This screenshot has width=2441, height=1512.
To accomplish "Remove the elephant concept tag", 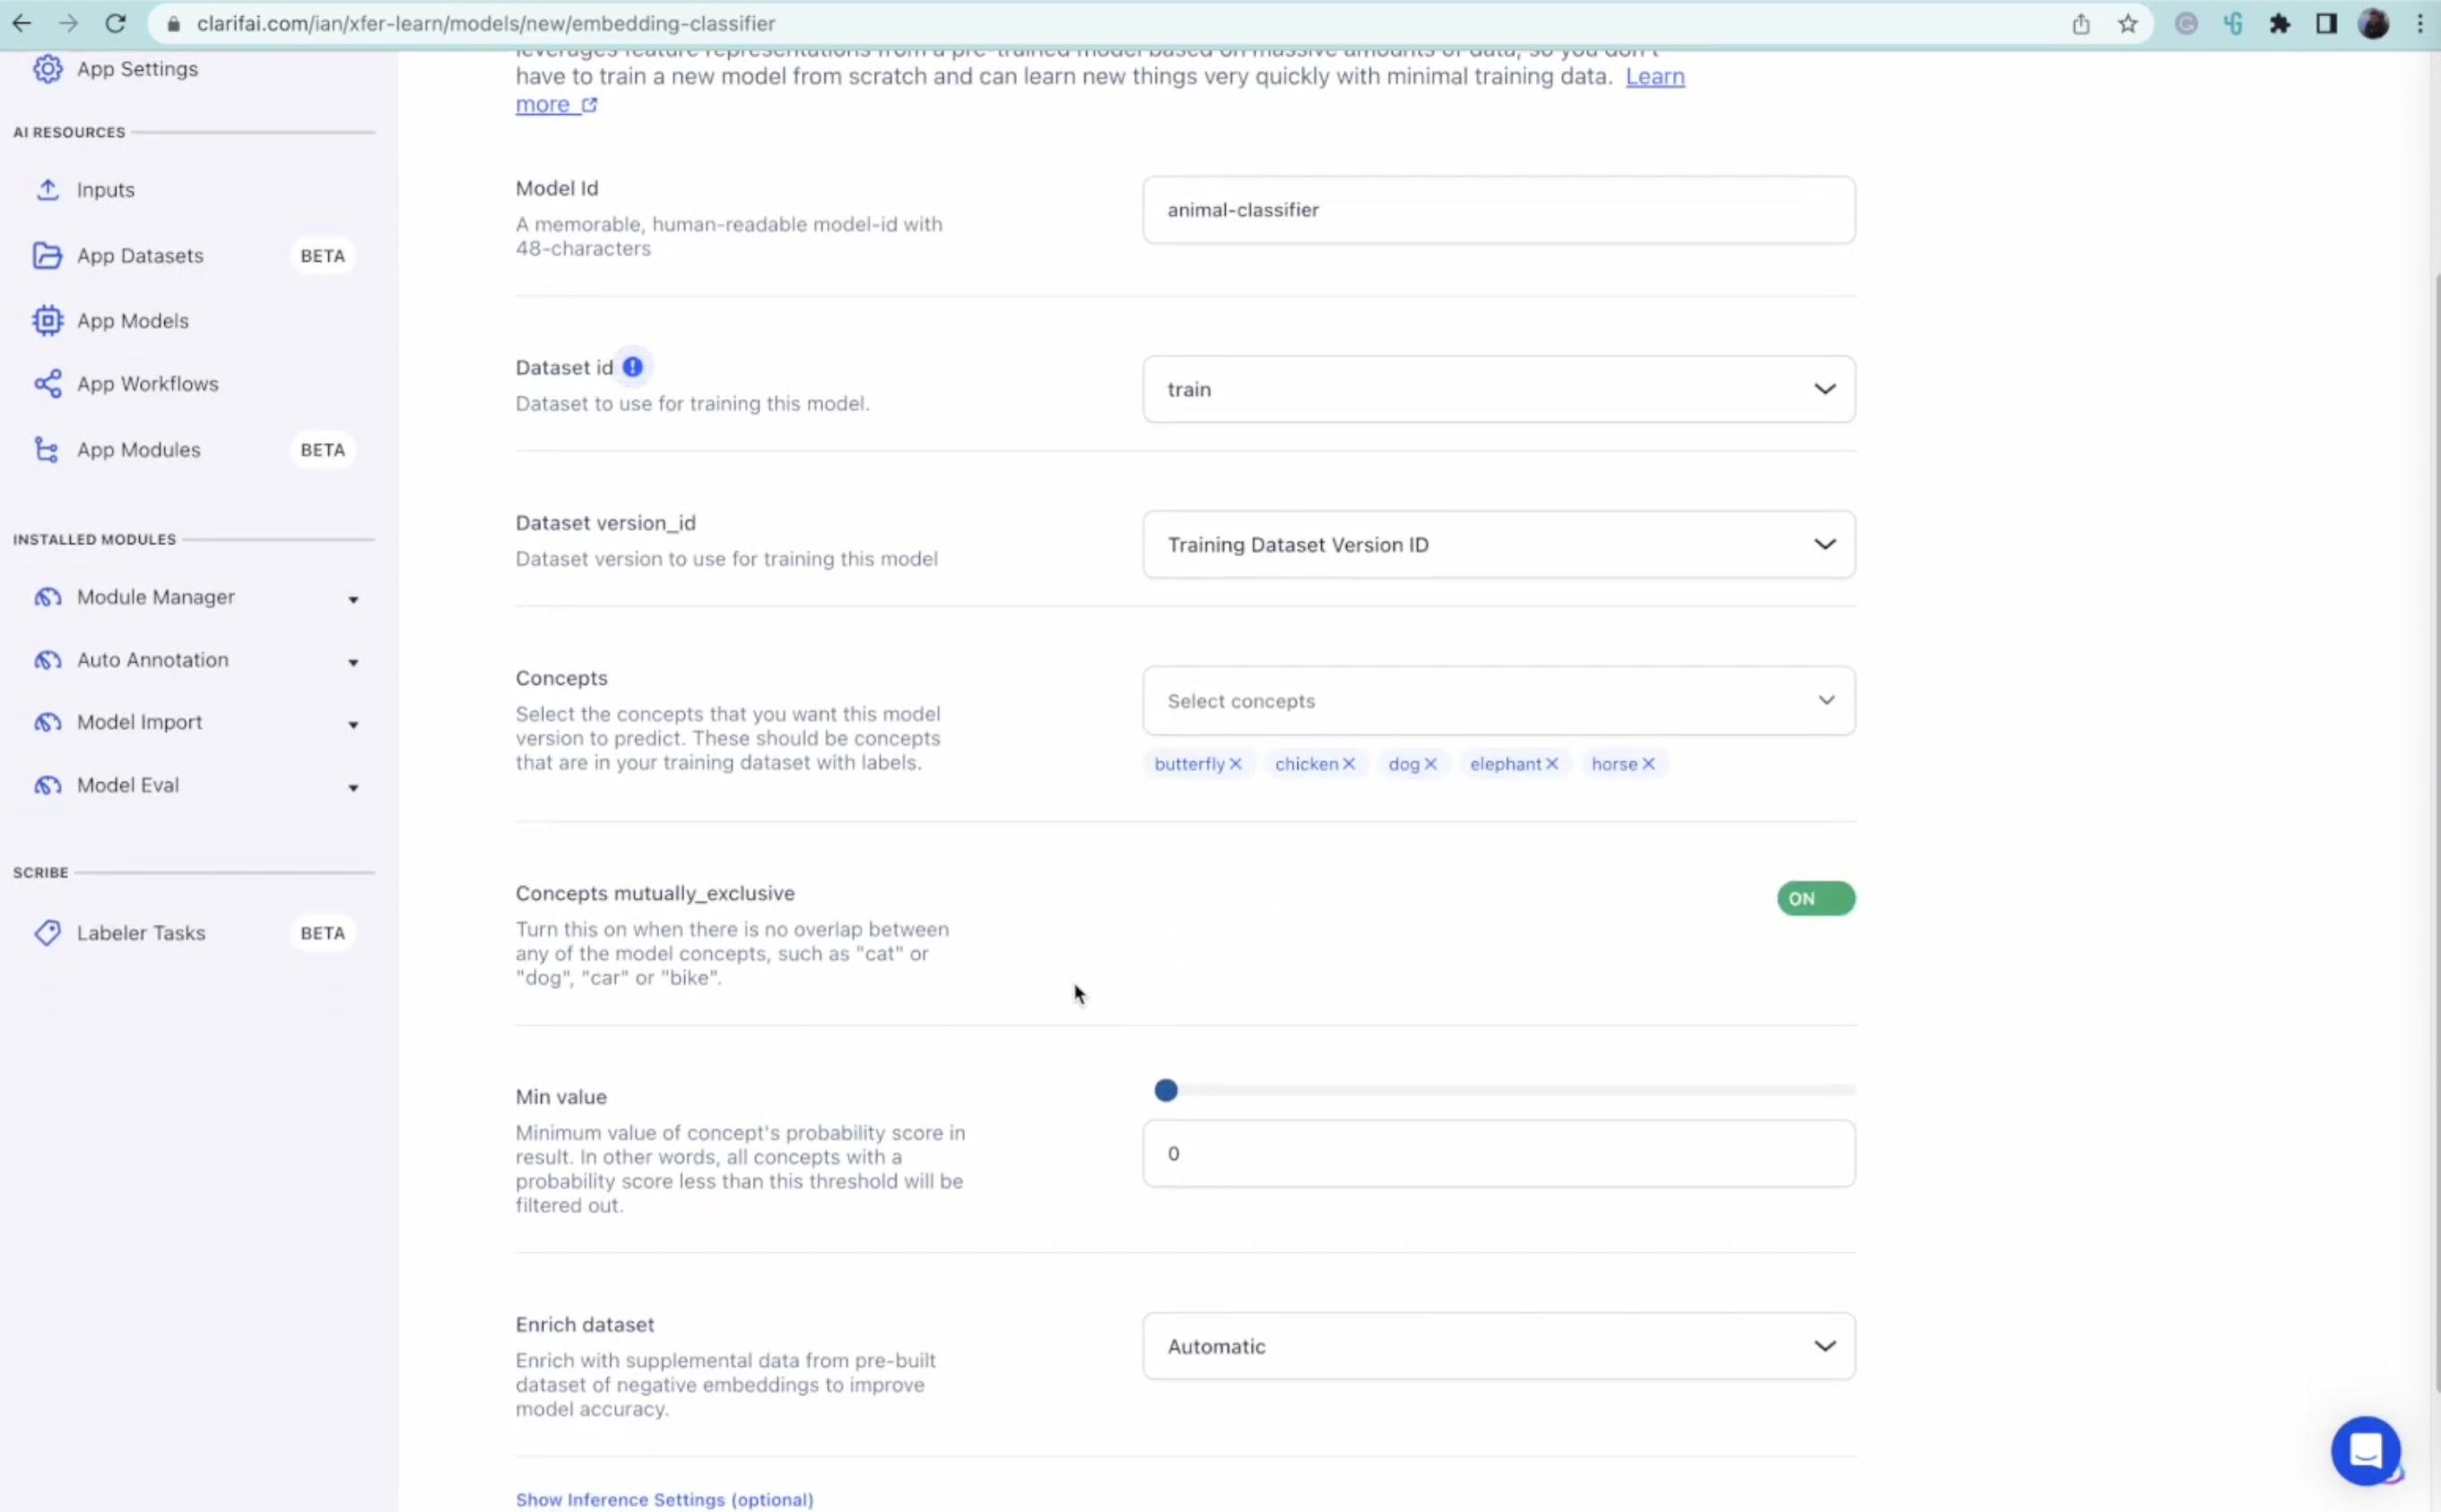I will (x=1552, y=764).
